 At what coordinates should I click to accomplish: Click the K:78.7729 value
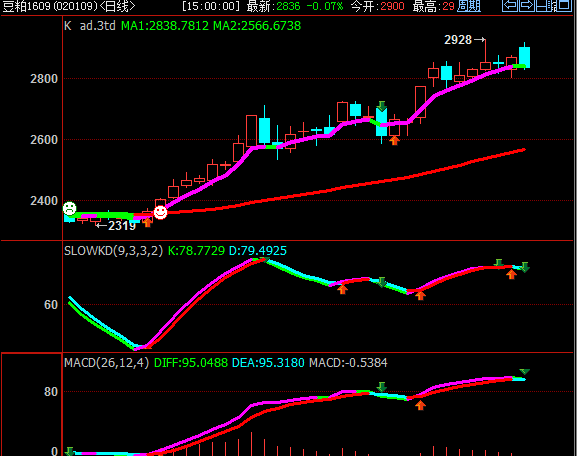pos(196,251)
